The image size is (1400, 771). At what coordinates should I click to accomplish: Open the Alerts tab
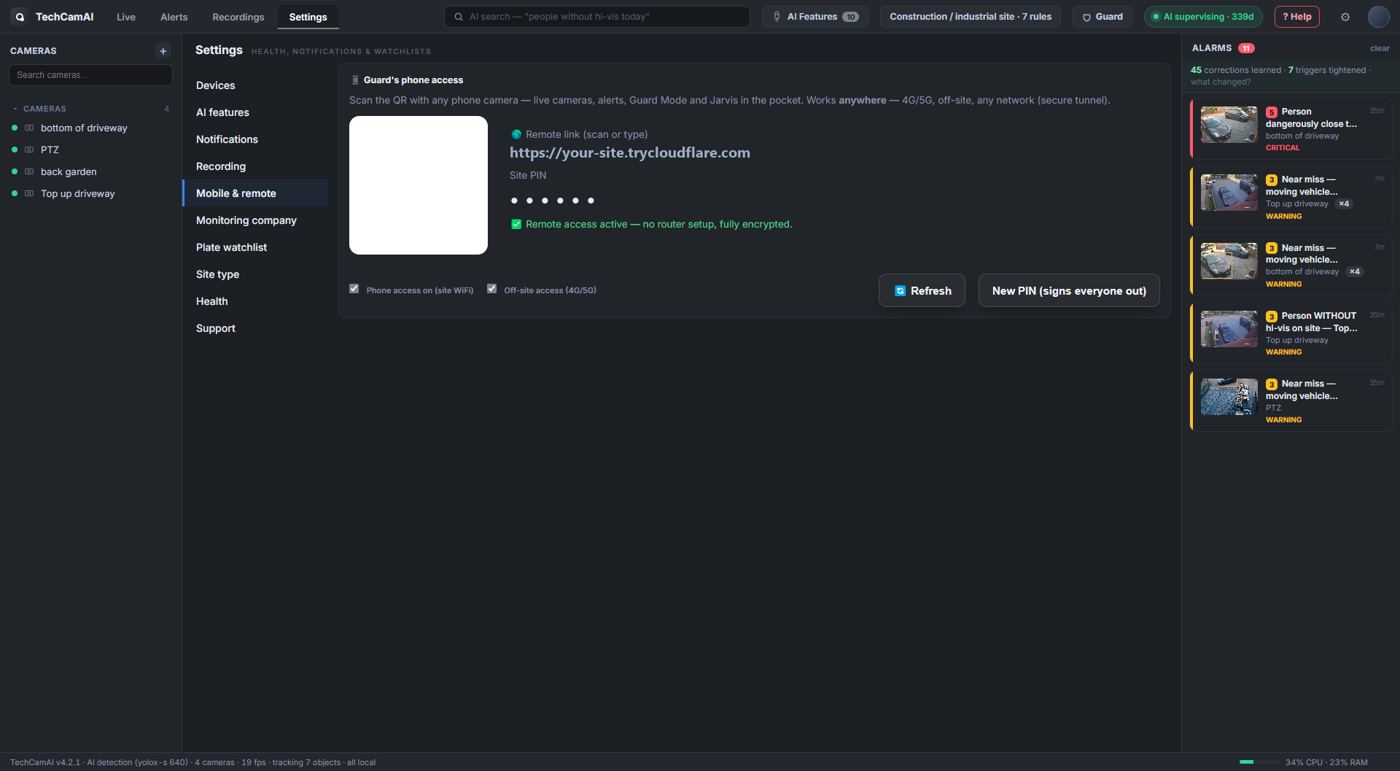pos(174,17)
